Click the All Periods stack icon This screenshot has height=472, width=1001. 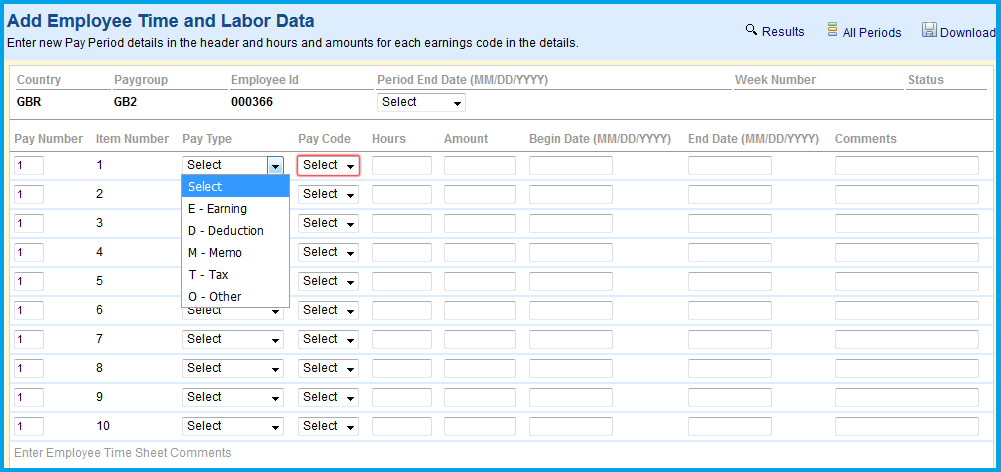point(832,30)
